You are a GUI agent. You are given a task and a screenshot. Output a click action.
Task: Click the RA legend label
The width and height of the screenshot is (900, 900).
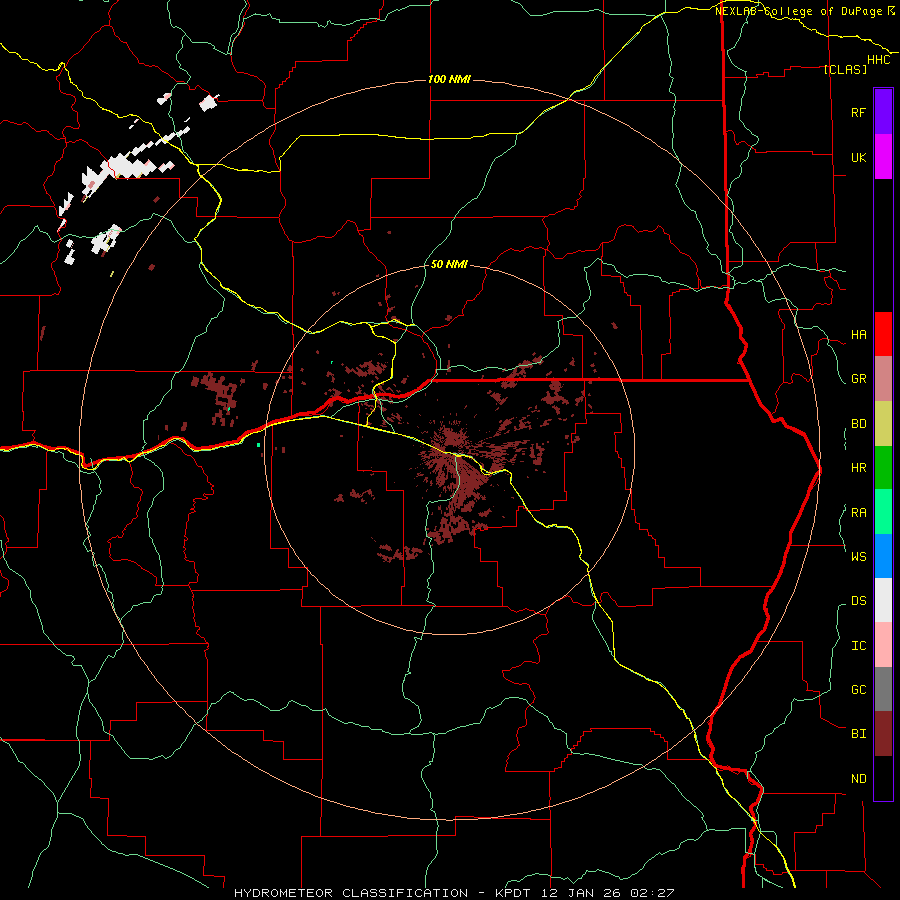(858, 512)
